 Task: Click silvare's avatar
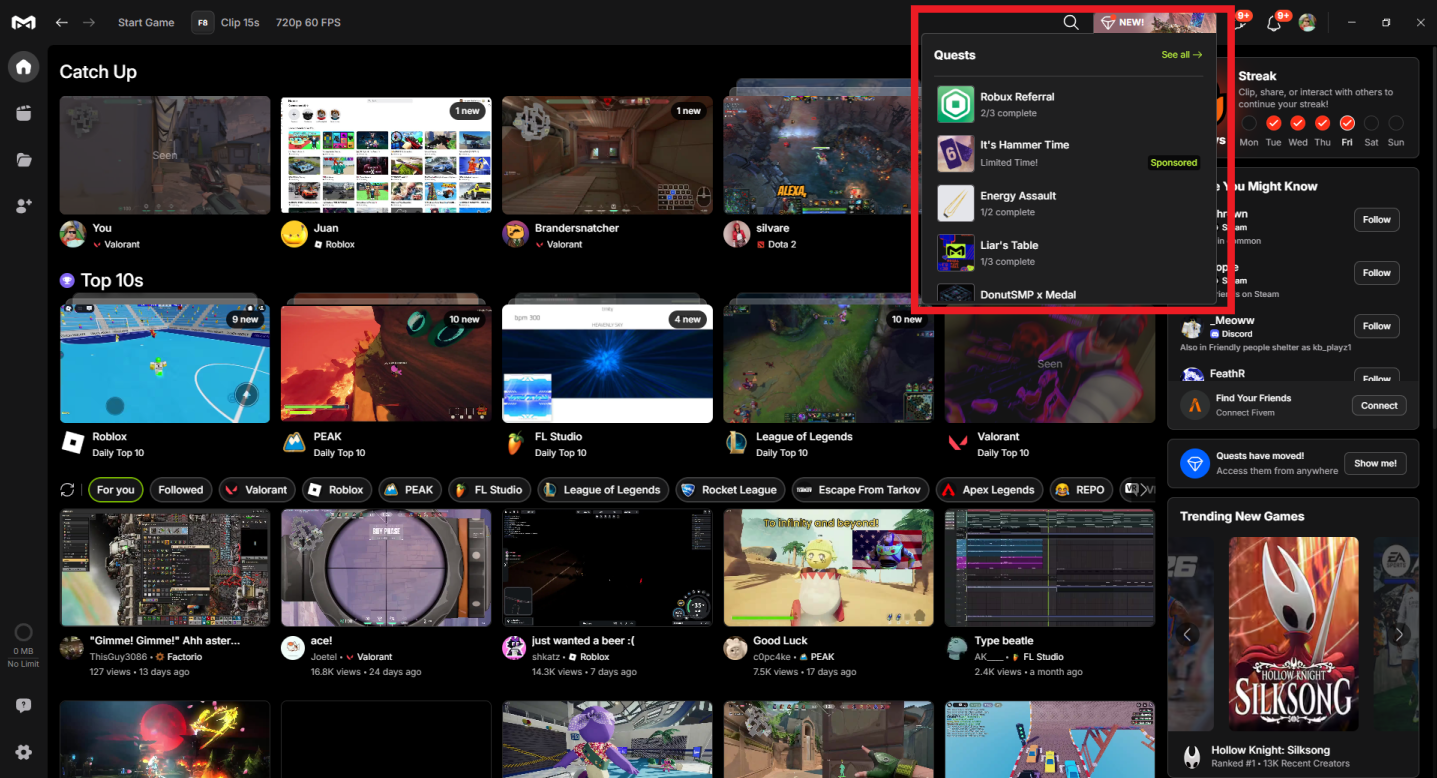(x=736, y=234)
